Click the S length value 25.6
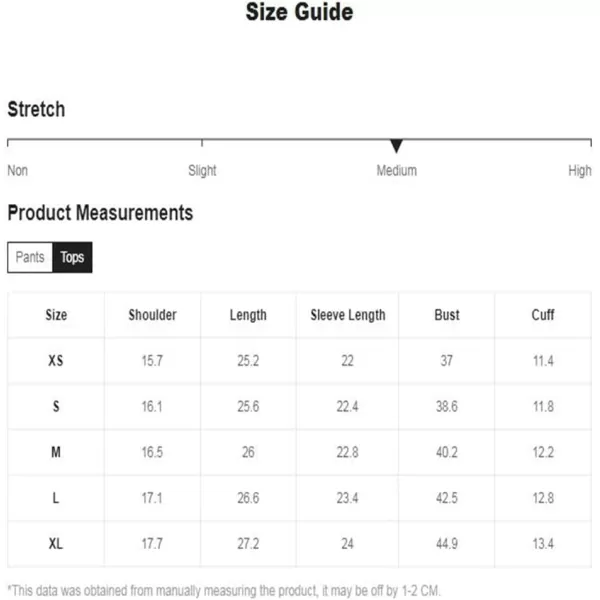This screenshot has width=600, height=600. (248, 406)
